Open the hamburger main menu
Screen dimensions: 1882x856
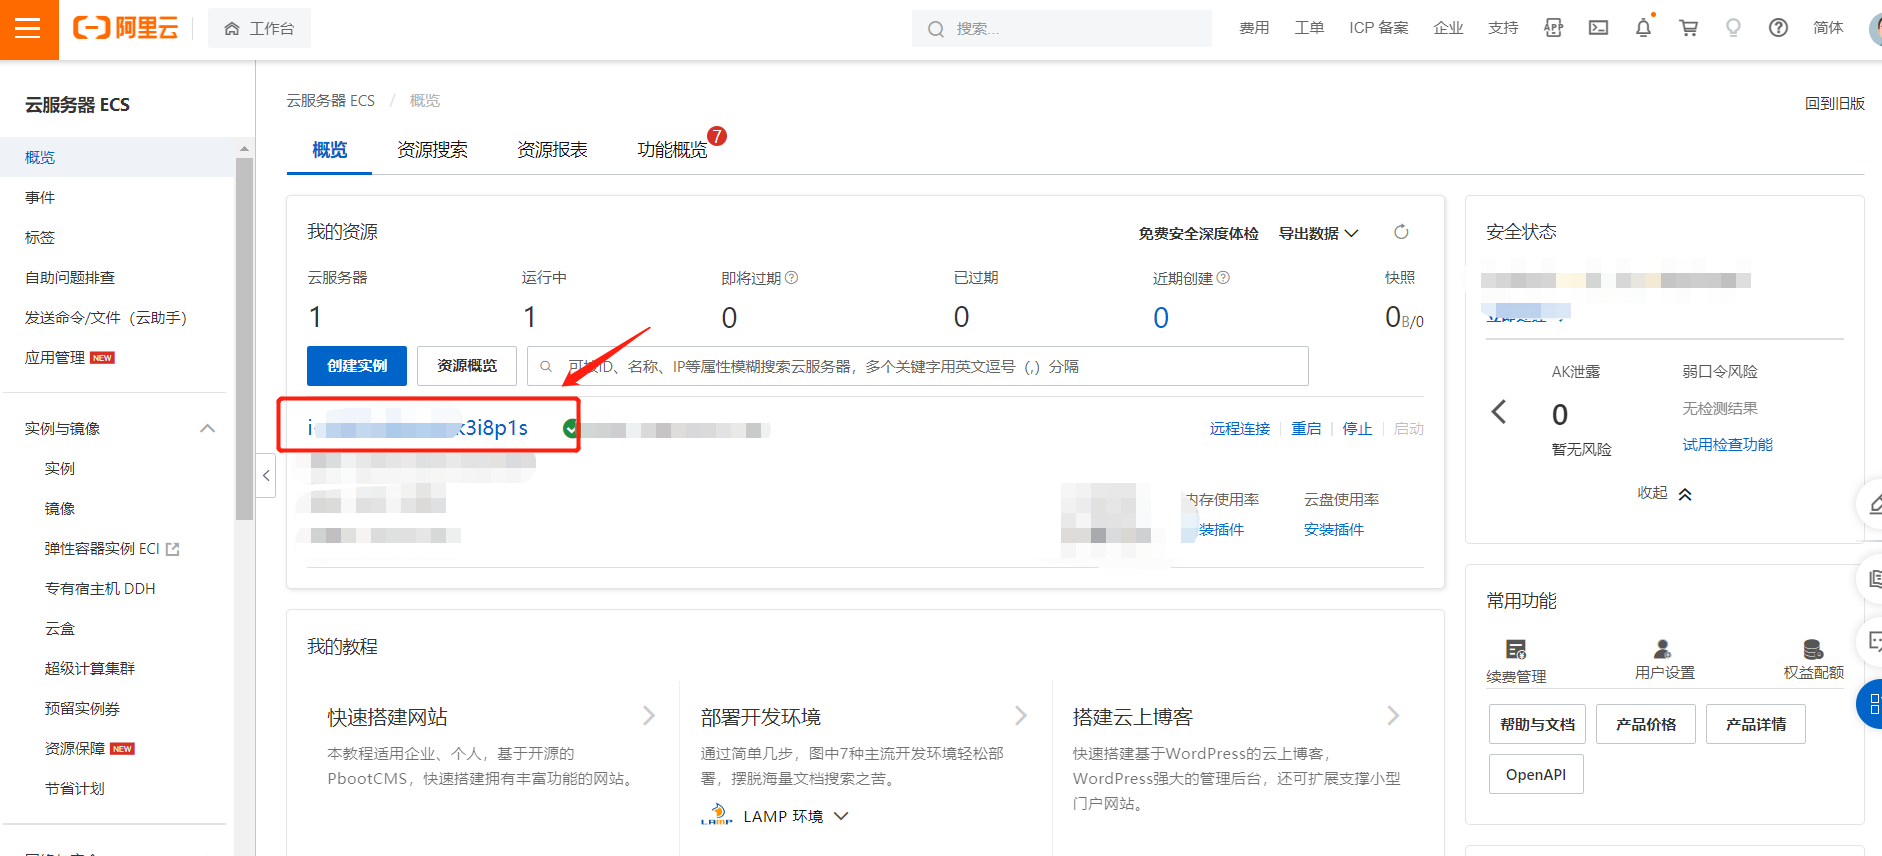coord(28,28)
